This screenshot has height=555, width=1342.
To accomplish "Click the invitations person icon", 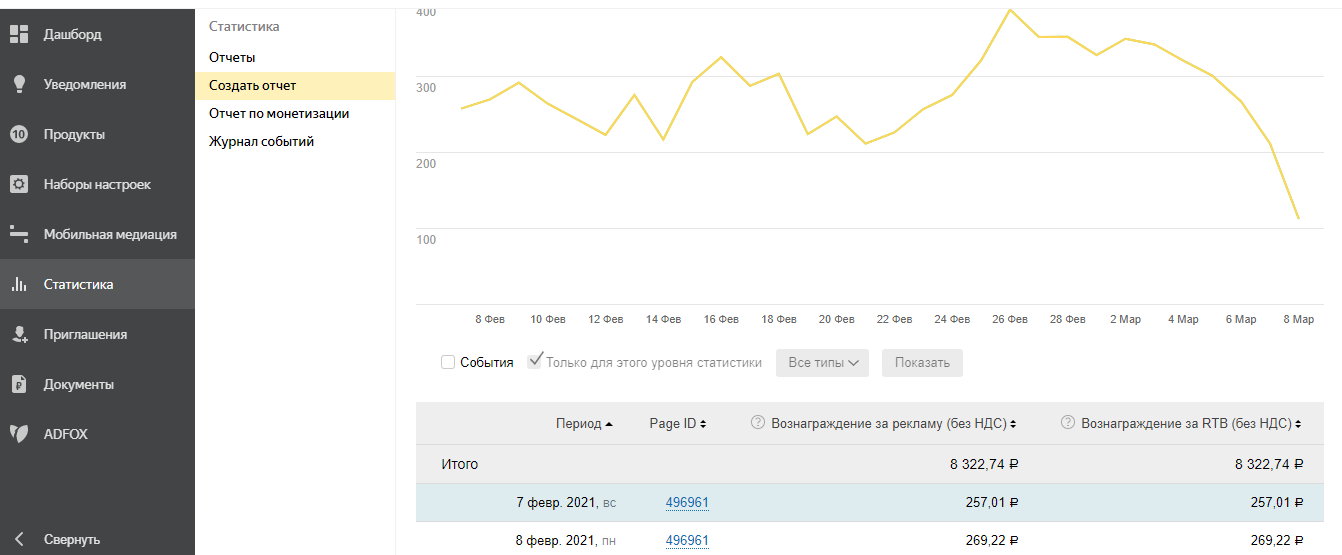I will (x=18, y=334).
